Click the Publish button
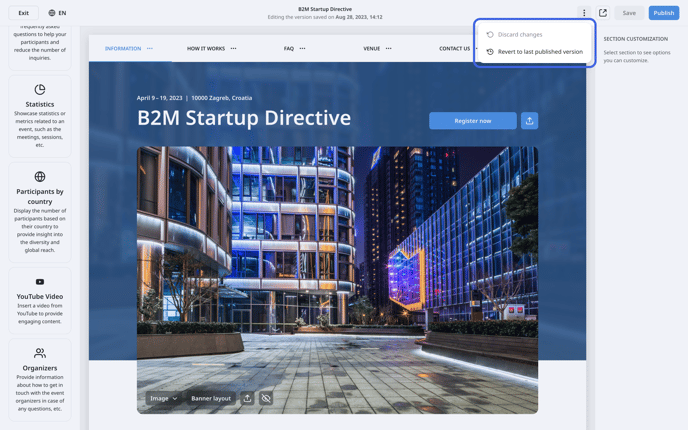The image size is (688, 430). click(663, 13)
